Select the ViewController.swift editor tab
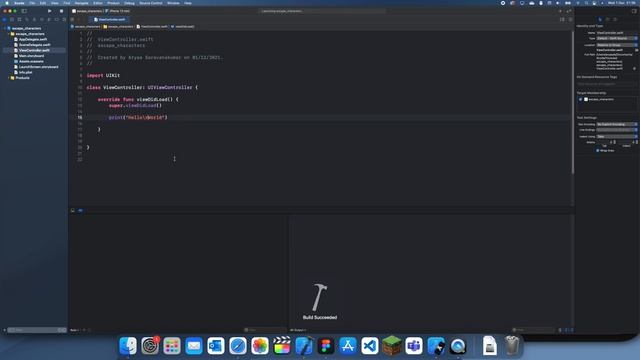 click(x=109, y=19)
